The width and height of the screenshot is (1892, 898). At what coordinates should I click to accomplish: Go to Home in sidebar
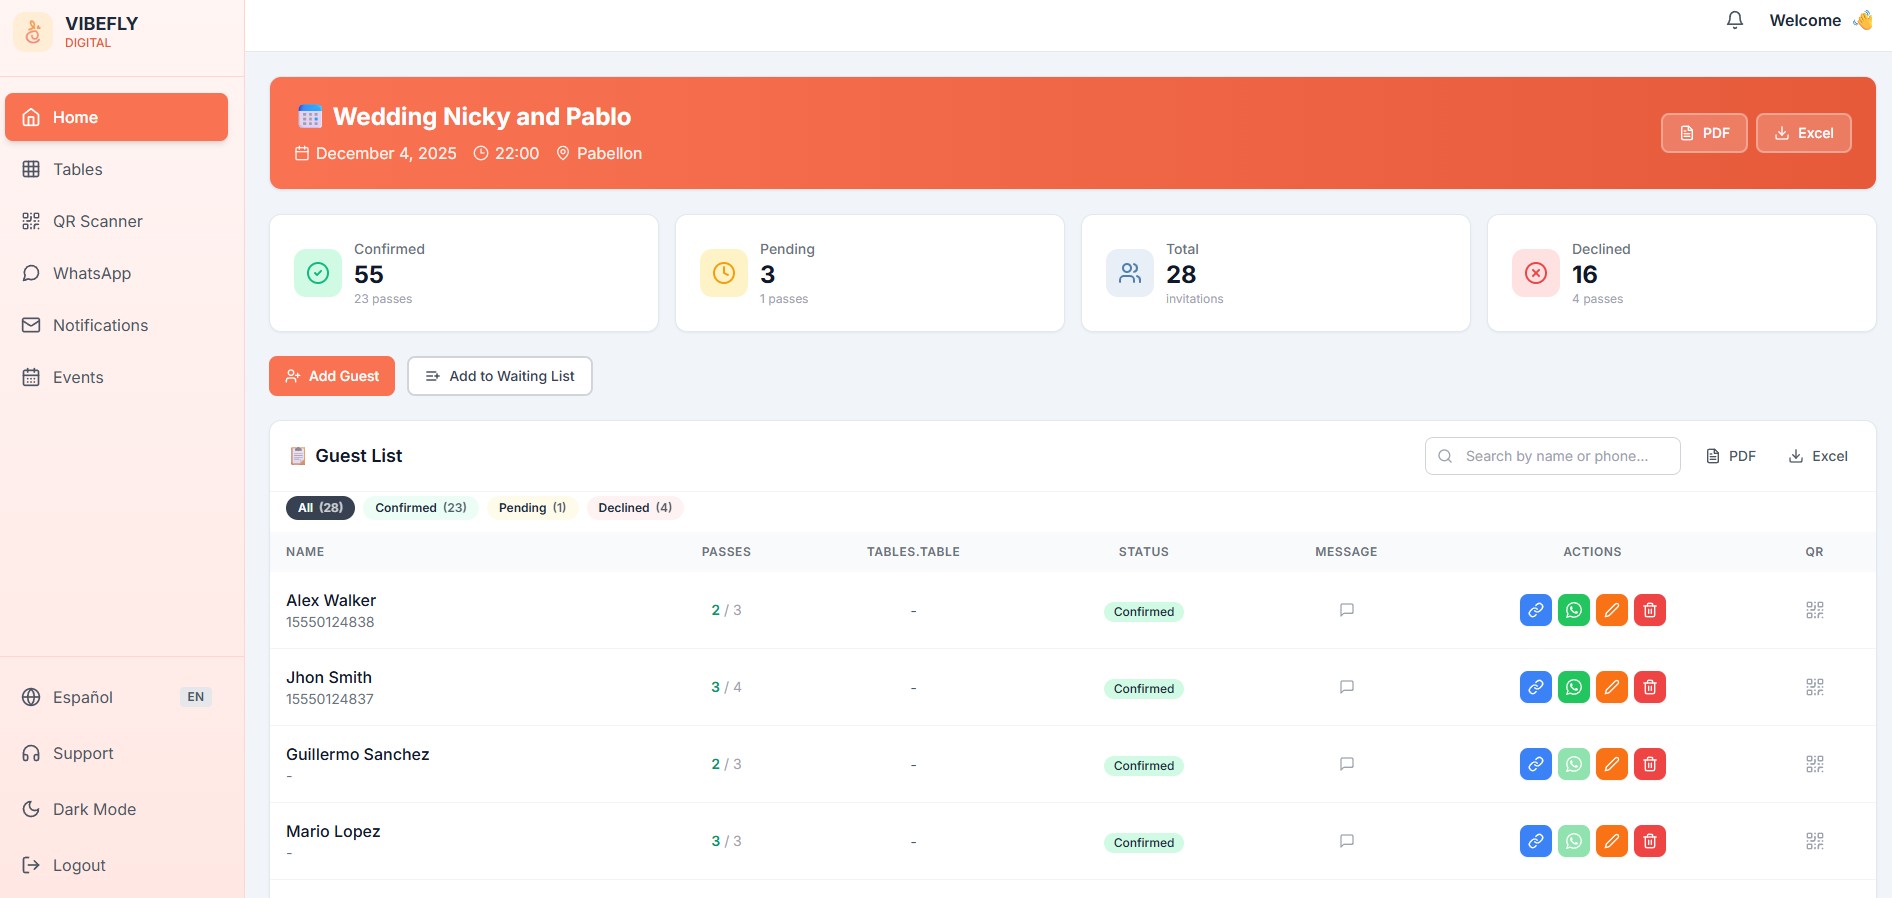point(116,117)
